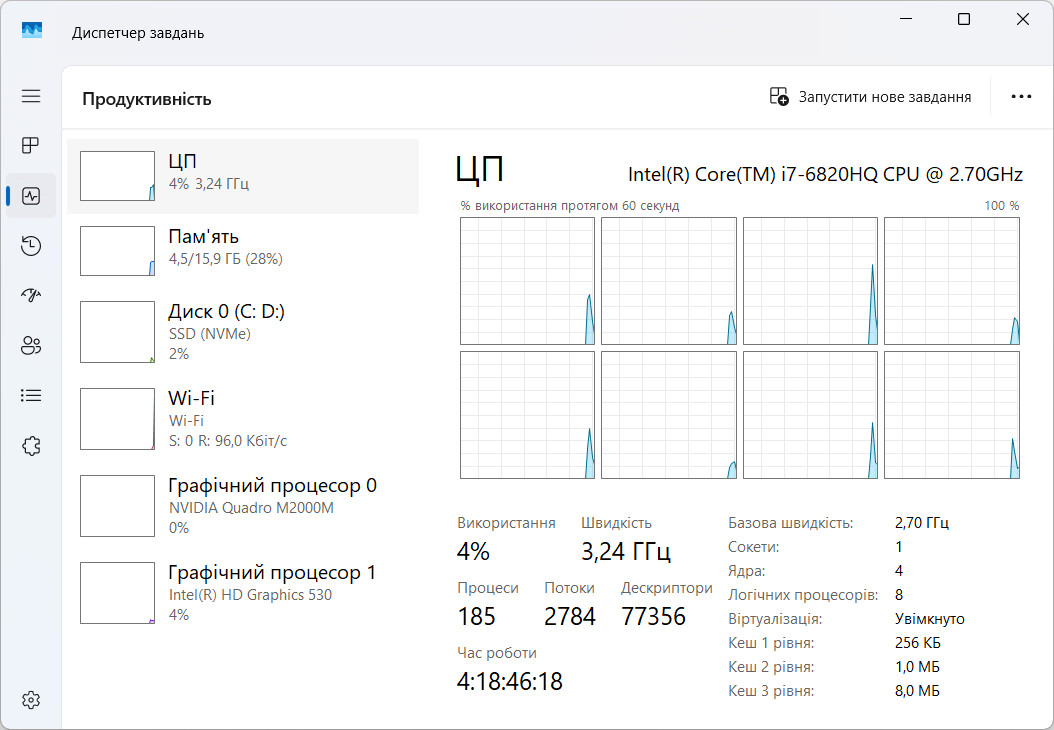Viewport: 1054px width, 730px height.
Task: Click the Кеш 1 рівня value 256 КБ
Action: pos(918,643)
